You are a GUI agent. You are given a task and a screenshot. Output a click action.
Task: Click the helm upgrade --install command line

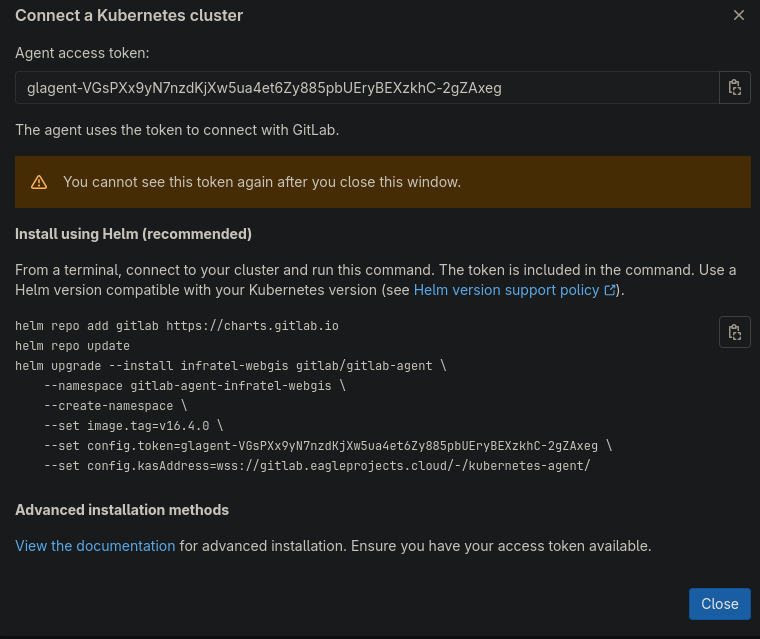coord(230,366)
